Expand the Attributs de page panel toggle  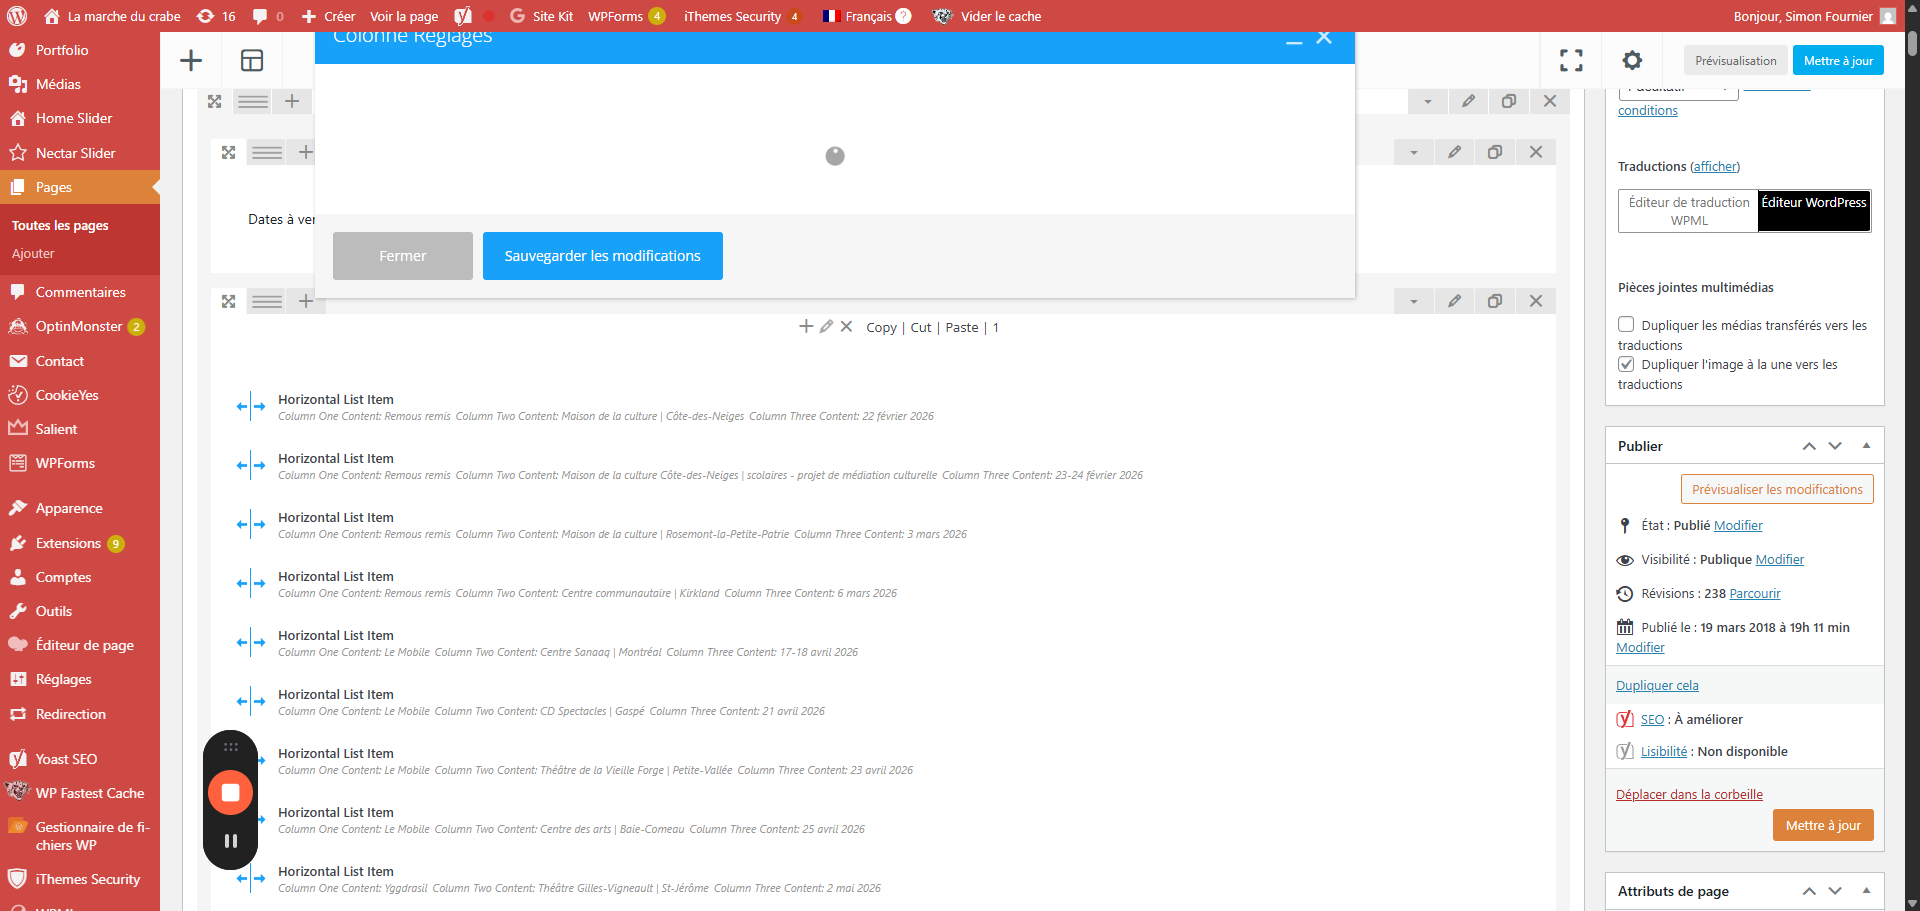tap(1866, 891)
